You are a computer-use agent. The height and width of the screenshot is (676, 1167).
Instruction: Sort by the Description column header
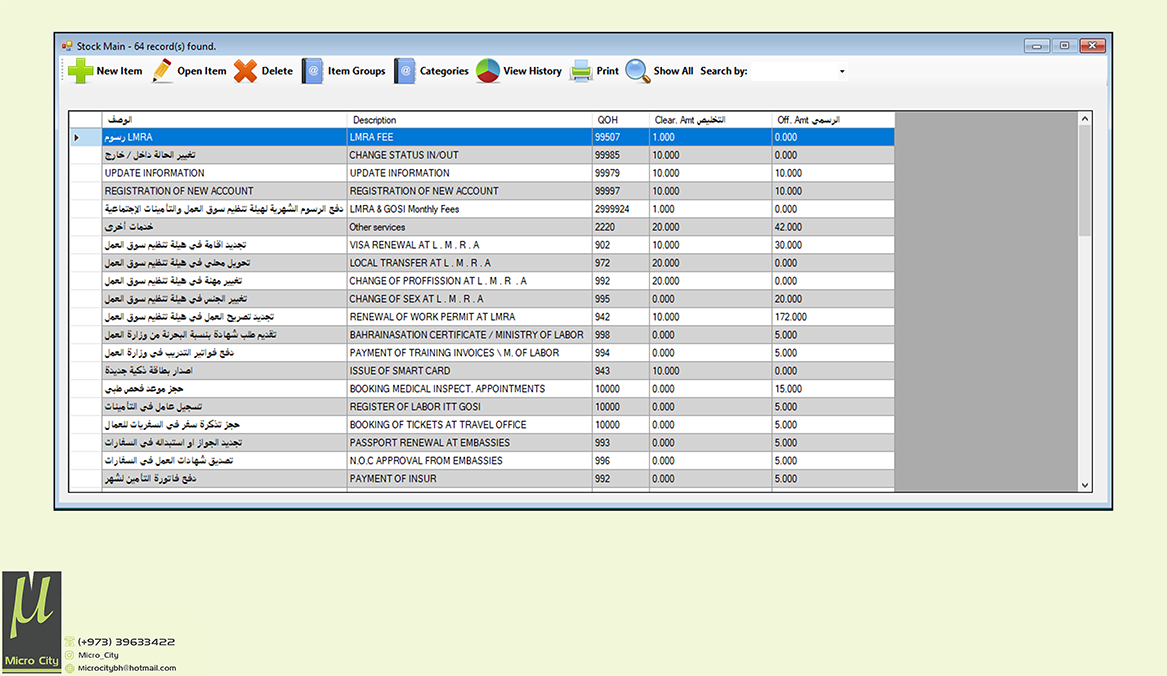click(470, 120)
